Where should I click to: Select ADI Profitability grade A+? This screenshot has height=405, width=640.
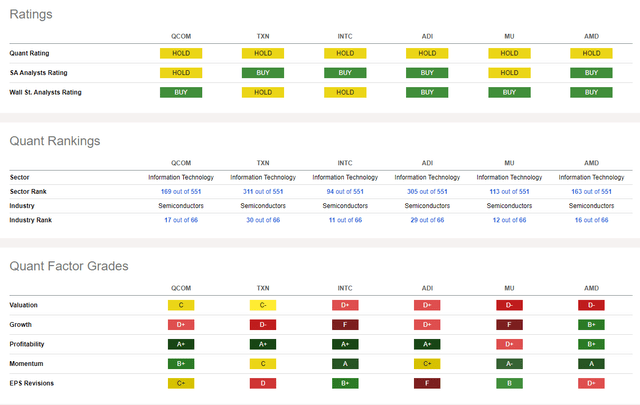[x=427, y=345]
